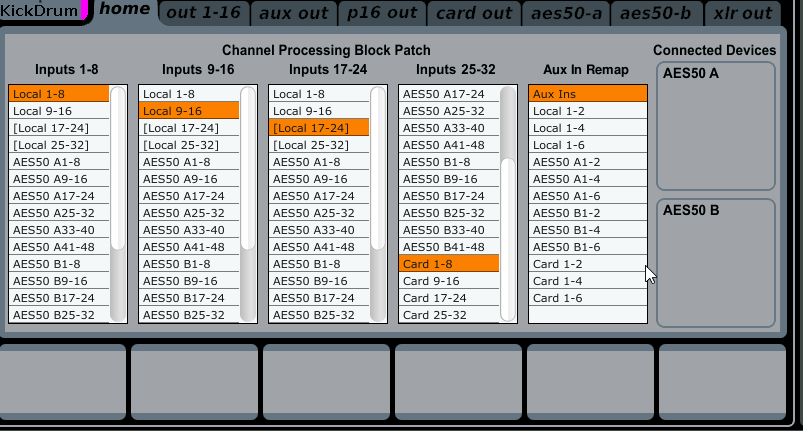This screenshot has width=803, height=431.
Task: Choose [Local 25-32] in Inputs 1-8 list
Action: [59, 145]
